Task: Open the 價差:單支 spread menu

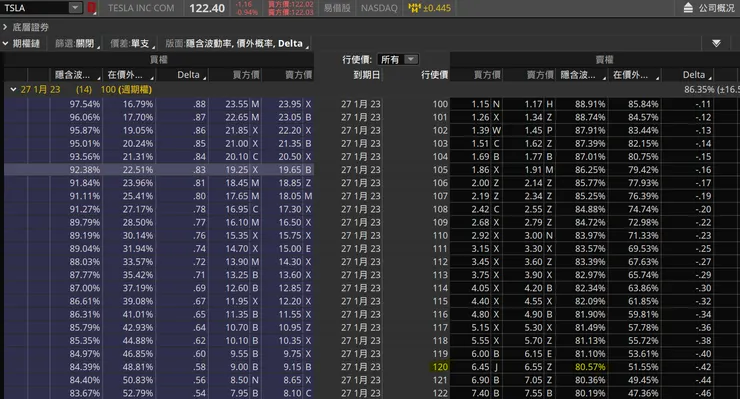Action: coord(133,43)
